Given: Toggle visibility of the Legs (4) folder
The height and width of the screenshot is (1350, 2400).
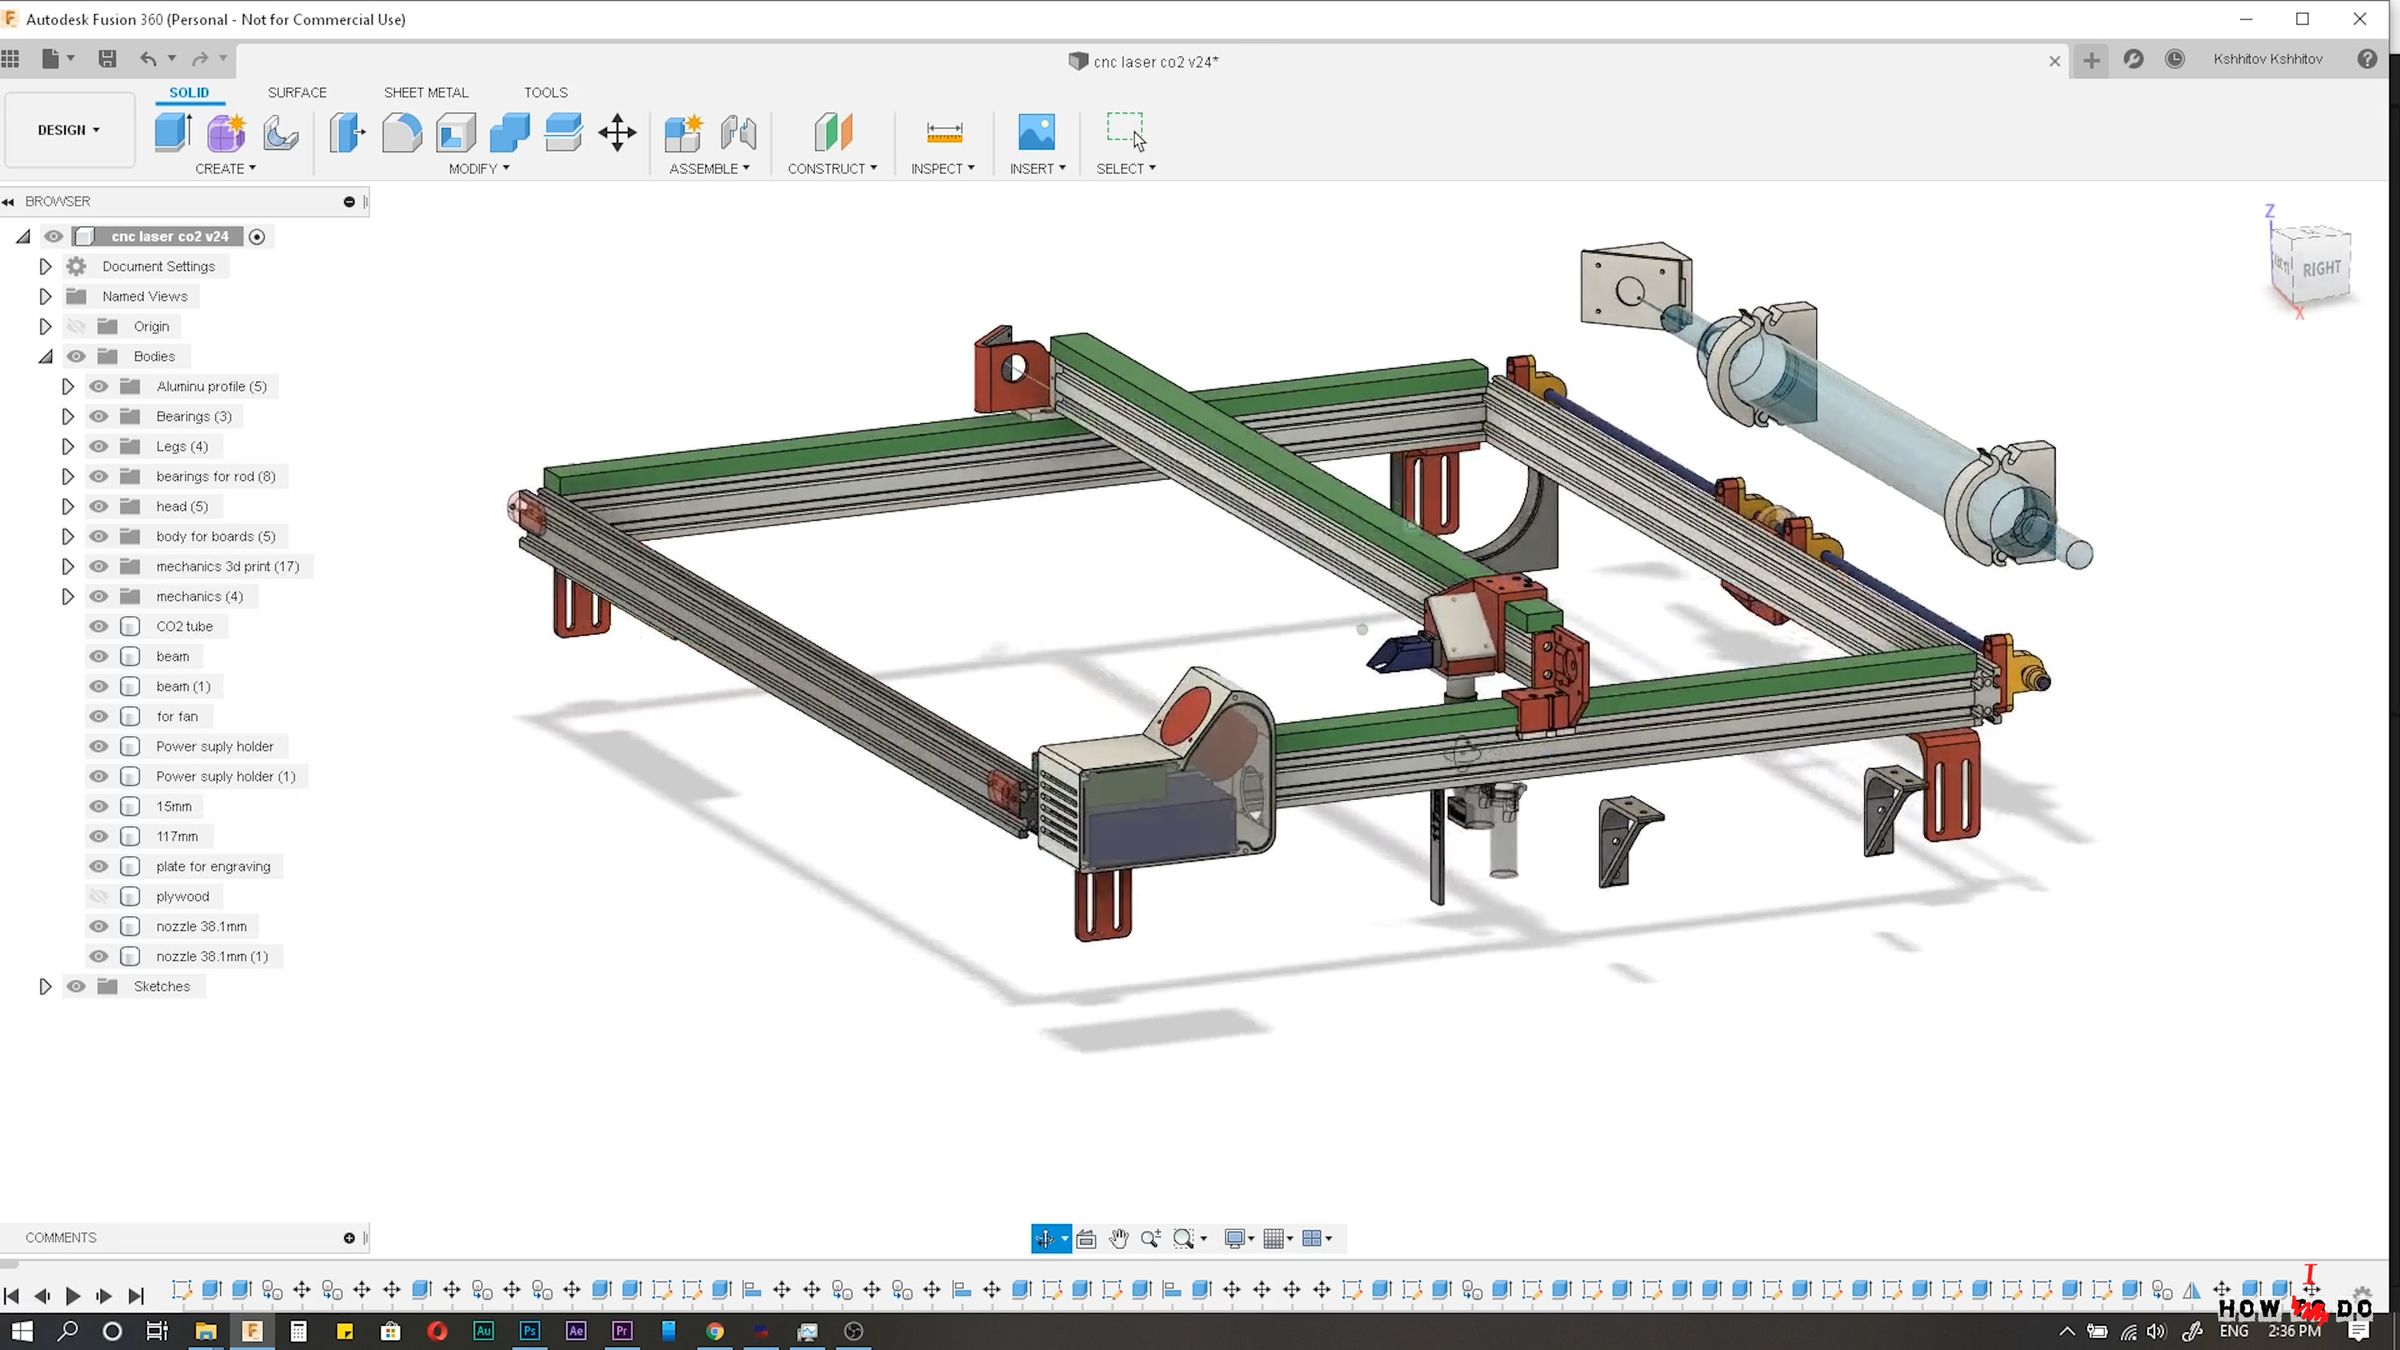Looking at the screenshot, I should (98, 447).
